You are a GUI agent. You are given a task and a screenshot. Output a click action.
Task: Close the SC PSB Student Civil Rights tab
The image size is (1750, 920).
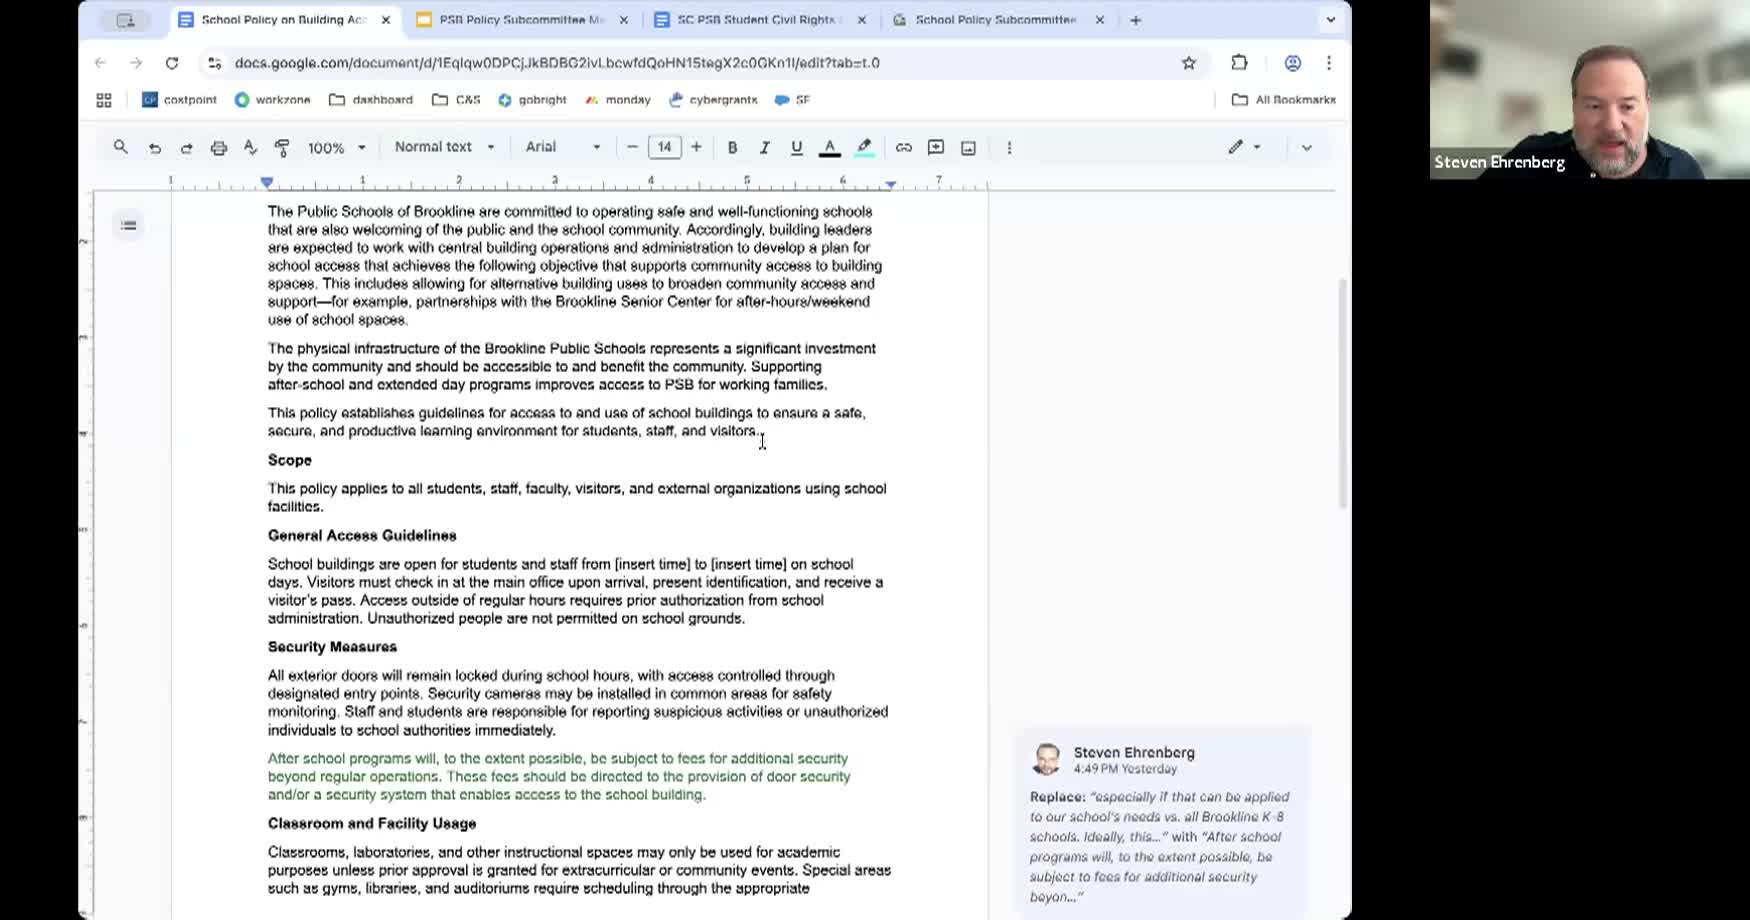[862, 20]
